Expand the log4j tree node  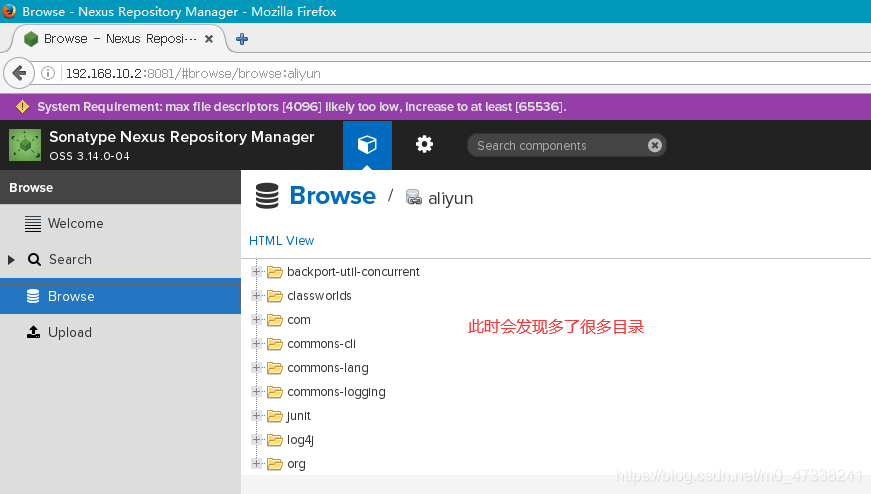(257, 439)
